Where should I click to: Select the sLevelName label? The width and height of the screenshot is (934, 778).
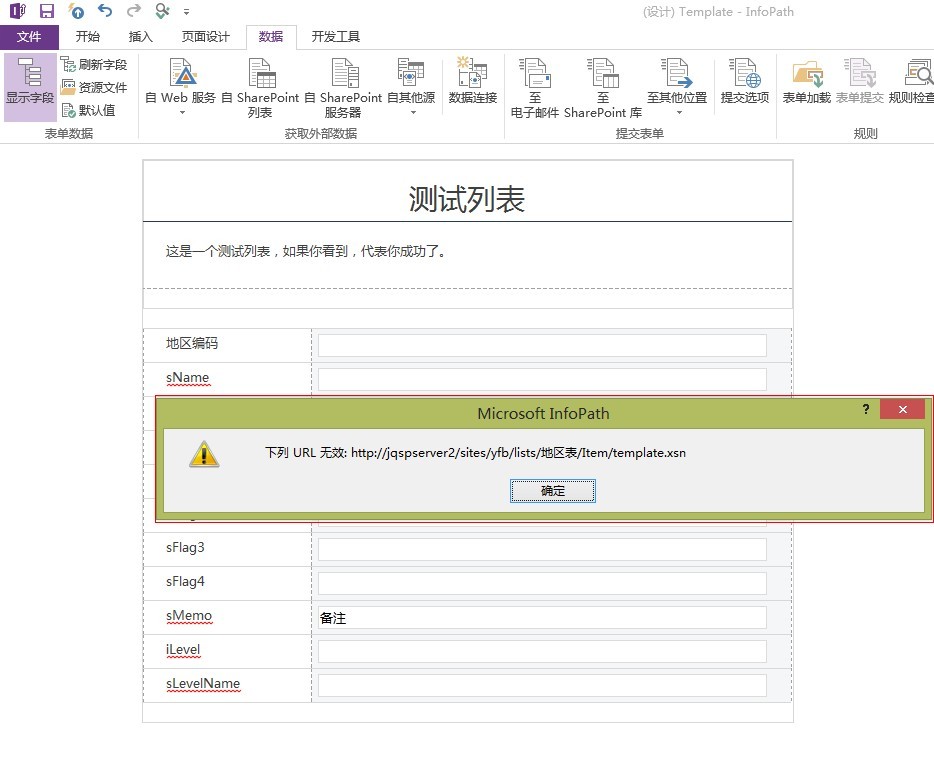click(x=203, y=683)
